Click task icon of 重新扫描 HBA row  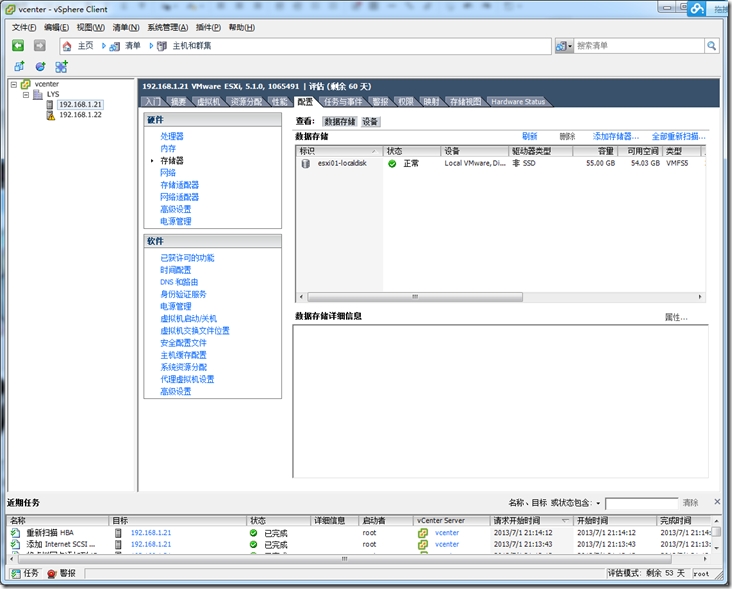coord(15,533)
